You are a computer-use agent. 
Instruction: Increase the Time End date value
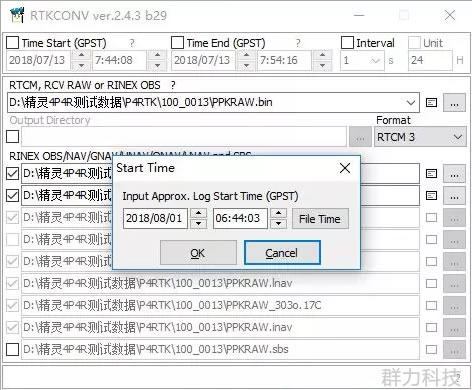point(247,55)
